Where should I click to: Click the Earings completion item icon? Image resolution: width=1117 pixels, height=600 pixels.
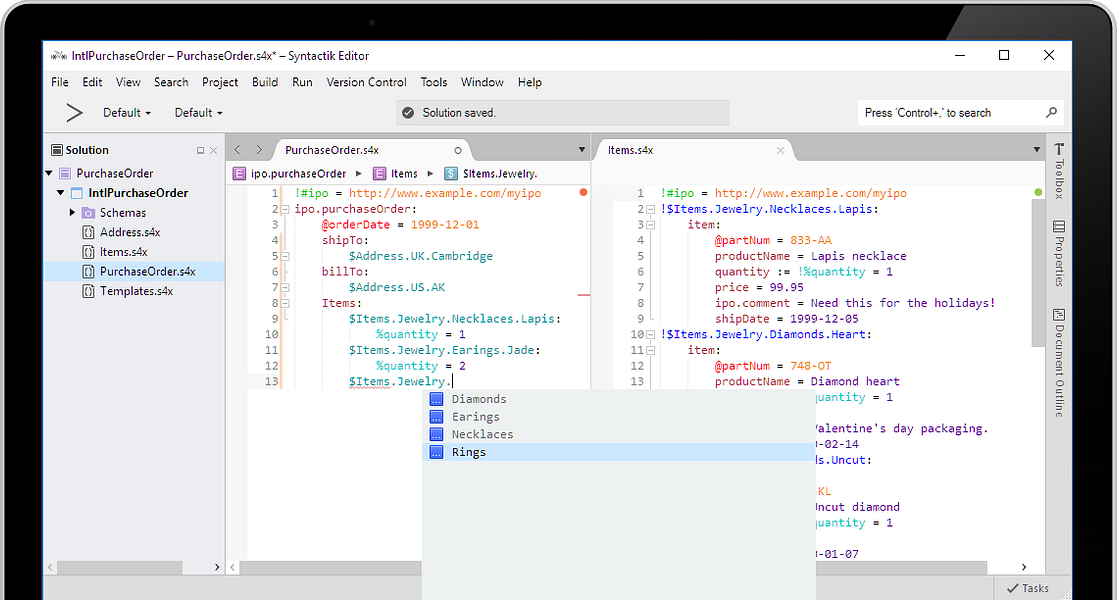tap(437, 417)
